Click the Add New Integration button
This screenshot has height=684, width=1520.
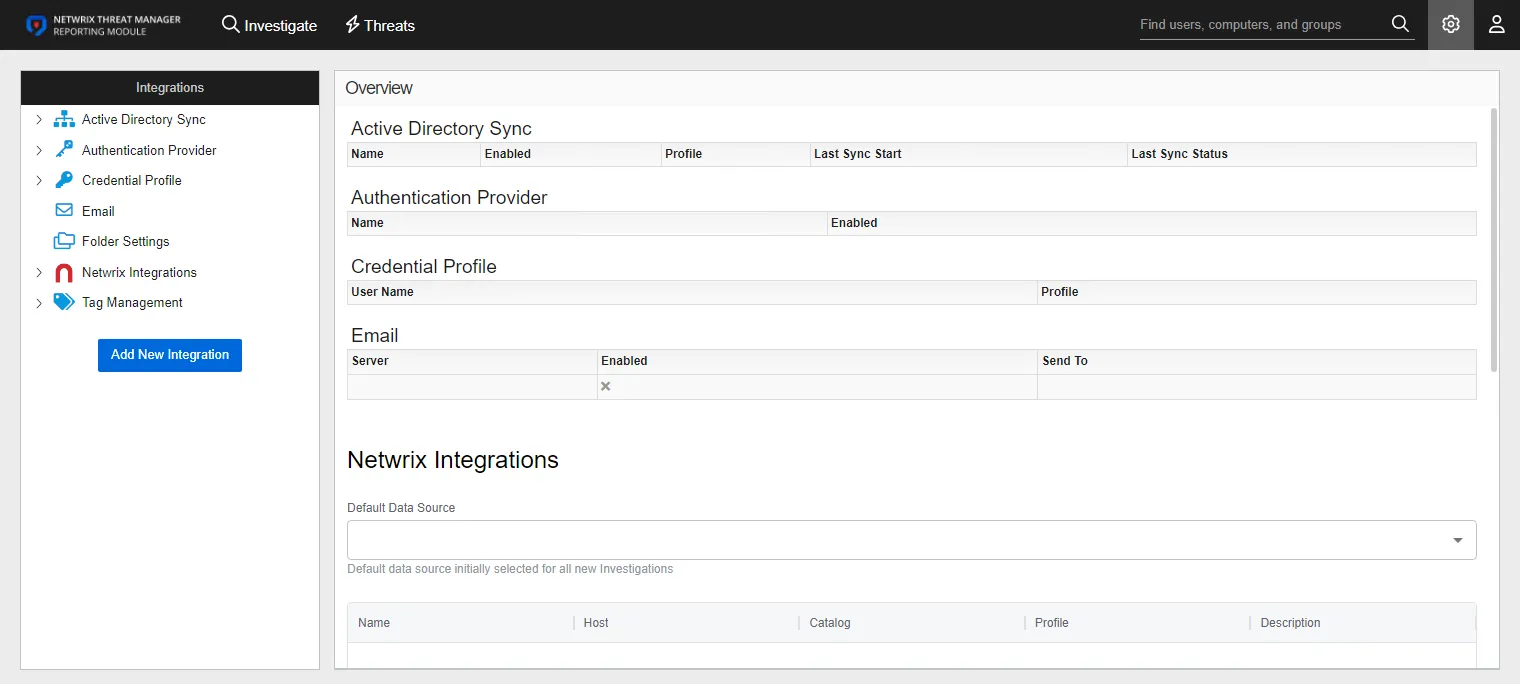pos(170,355)
